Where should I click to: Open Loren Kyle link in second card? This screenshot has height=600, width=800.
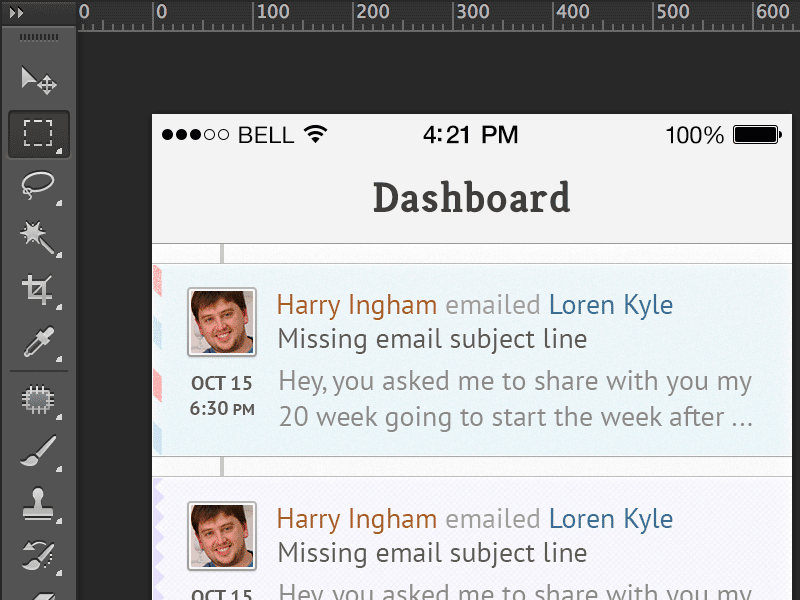point(611,519)
